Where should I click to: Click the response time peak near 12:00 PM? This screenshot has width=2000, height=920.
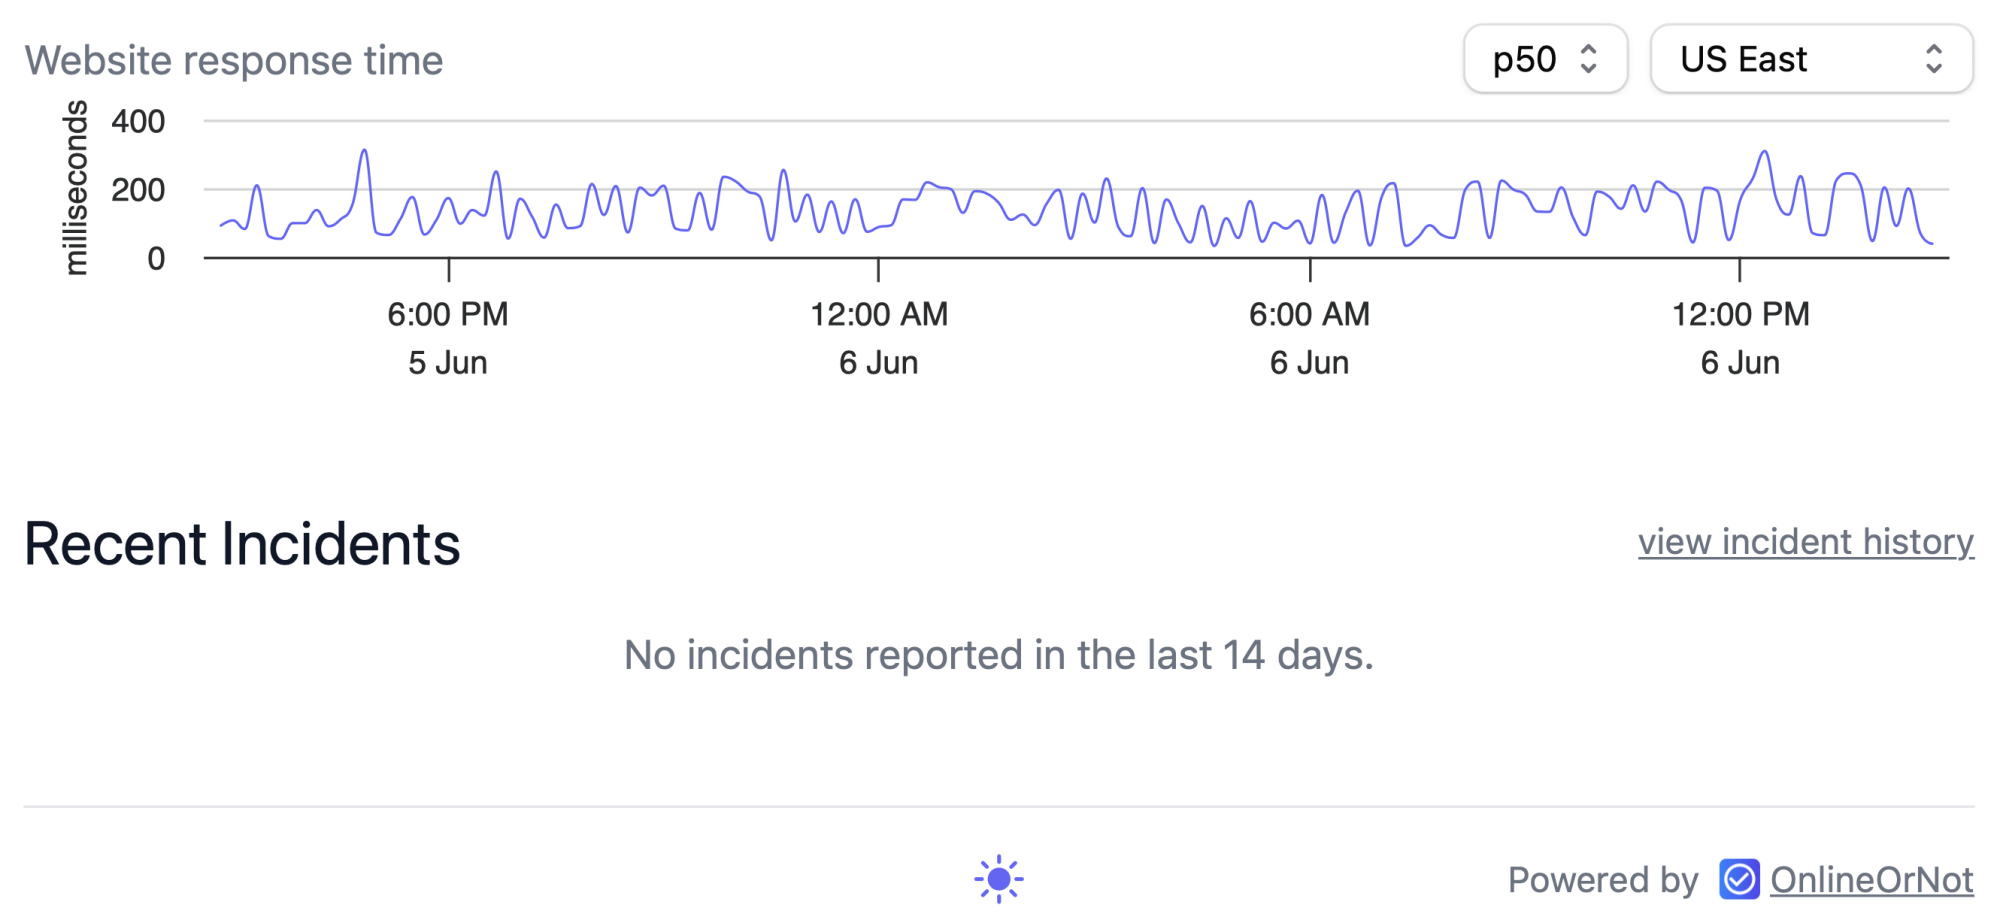tap(1765, 153)
